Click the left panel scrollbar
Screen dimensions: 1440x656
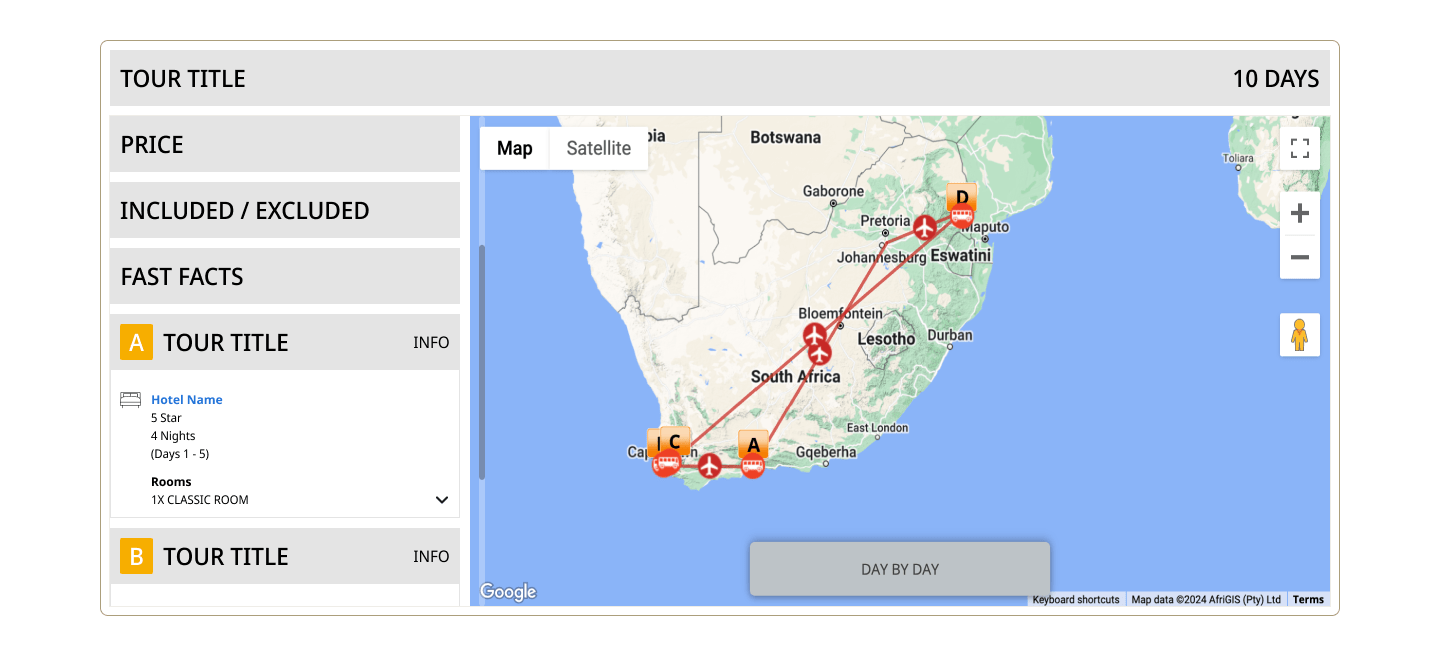pos(481,362)
